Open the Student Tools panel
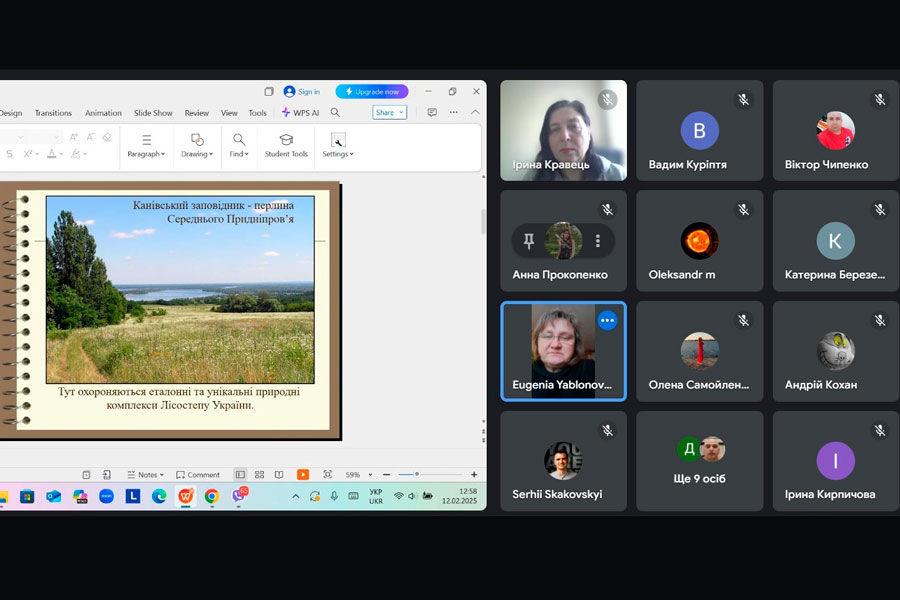Screen dimensions: 900x600 point(286,145)
